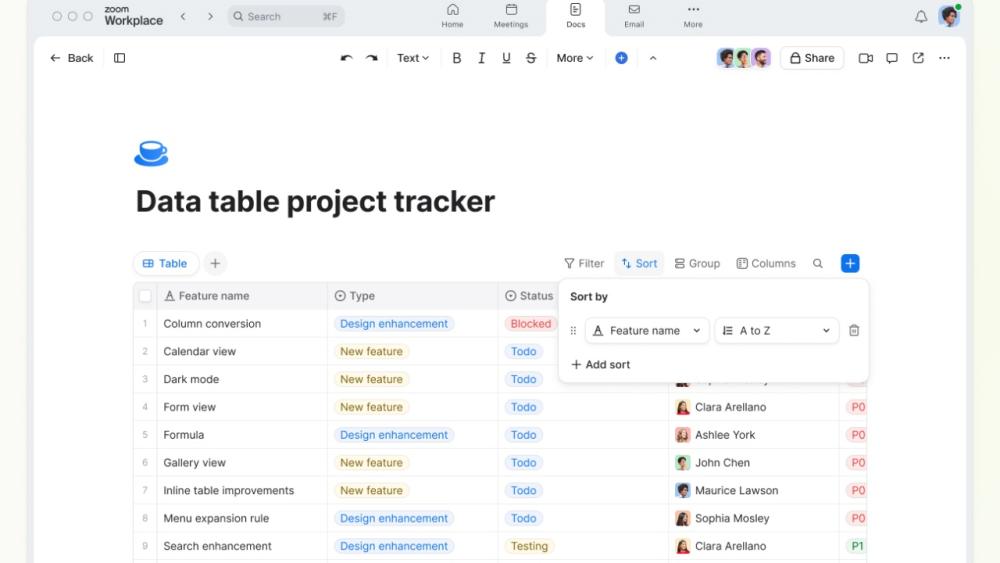Click Add sort in the sort panel
Screen dimensions: 1000x563
point(601,365)
